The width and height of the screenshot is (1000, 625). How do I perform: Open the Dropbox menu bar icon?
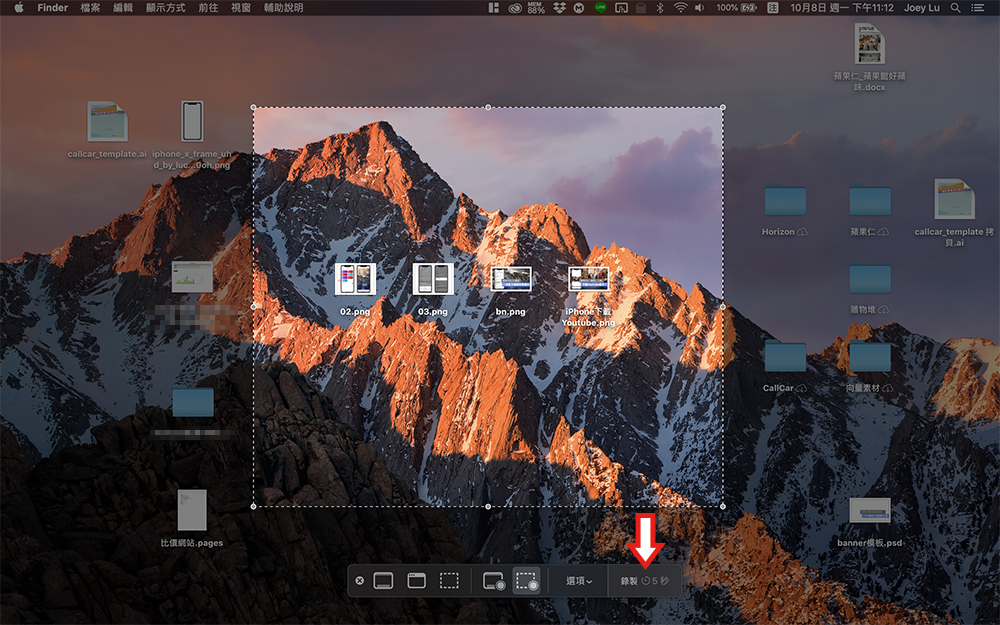(559, 8)
